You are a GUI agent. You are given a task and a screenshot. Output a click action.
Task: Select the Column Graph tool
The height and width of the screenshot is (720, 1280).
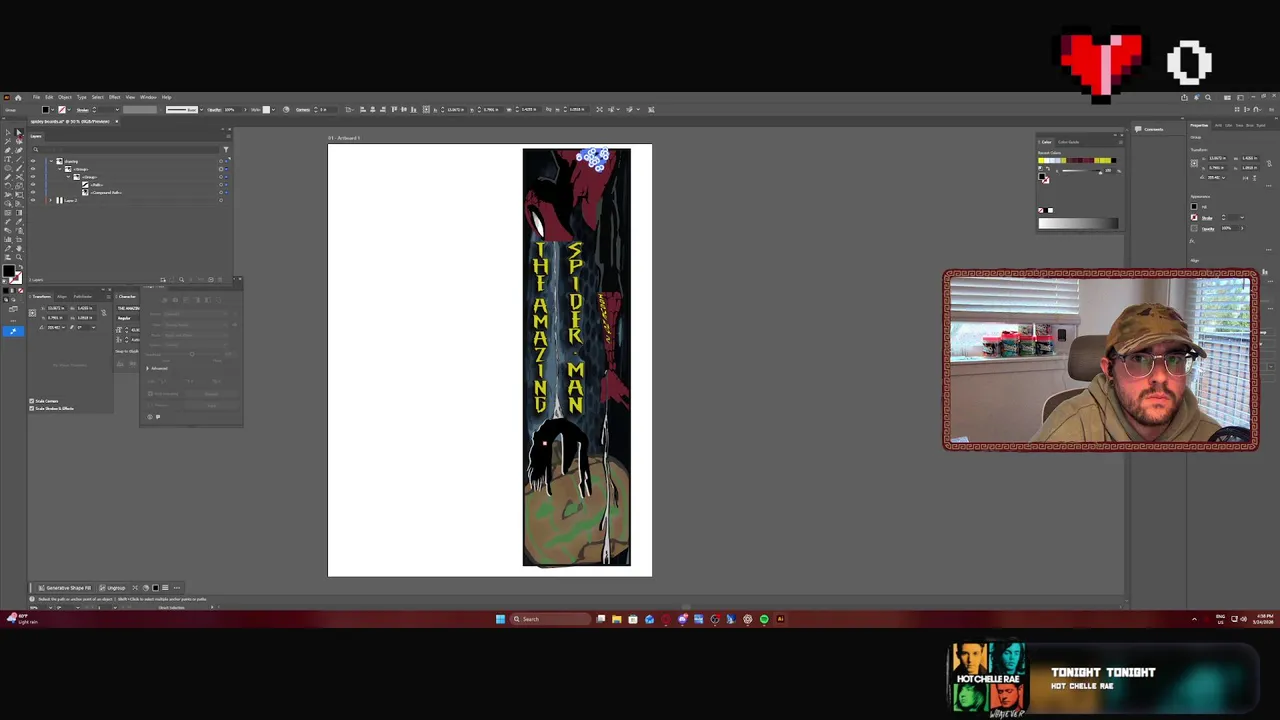tap(8, 239)
